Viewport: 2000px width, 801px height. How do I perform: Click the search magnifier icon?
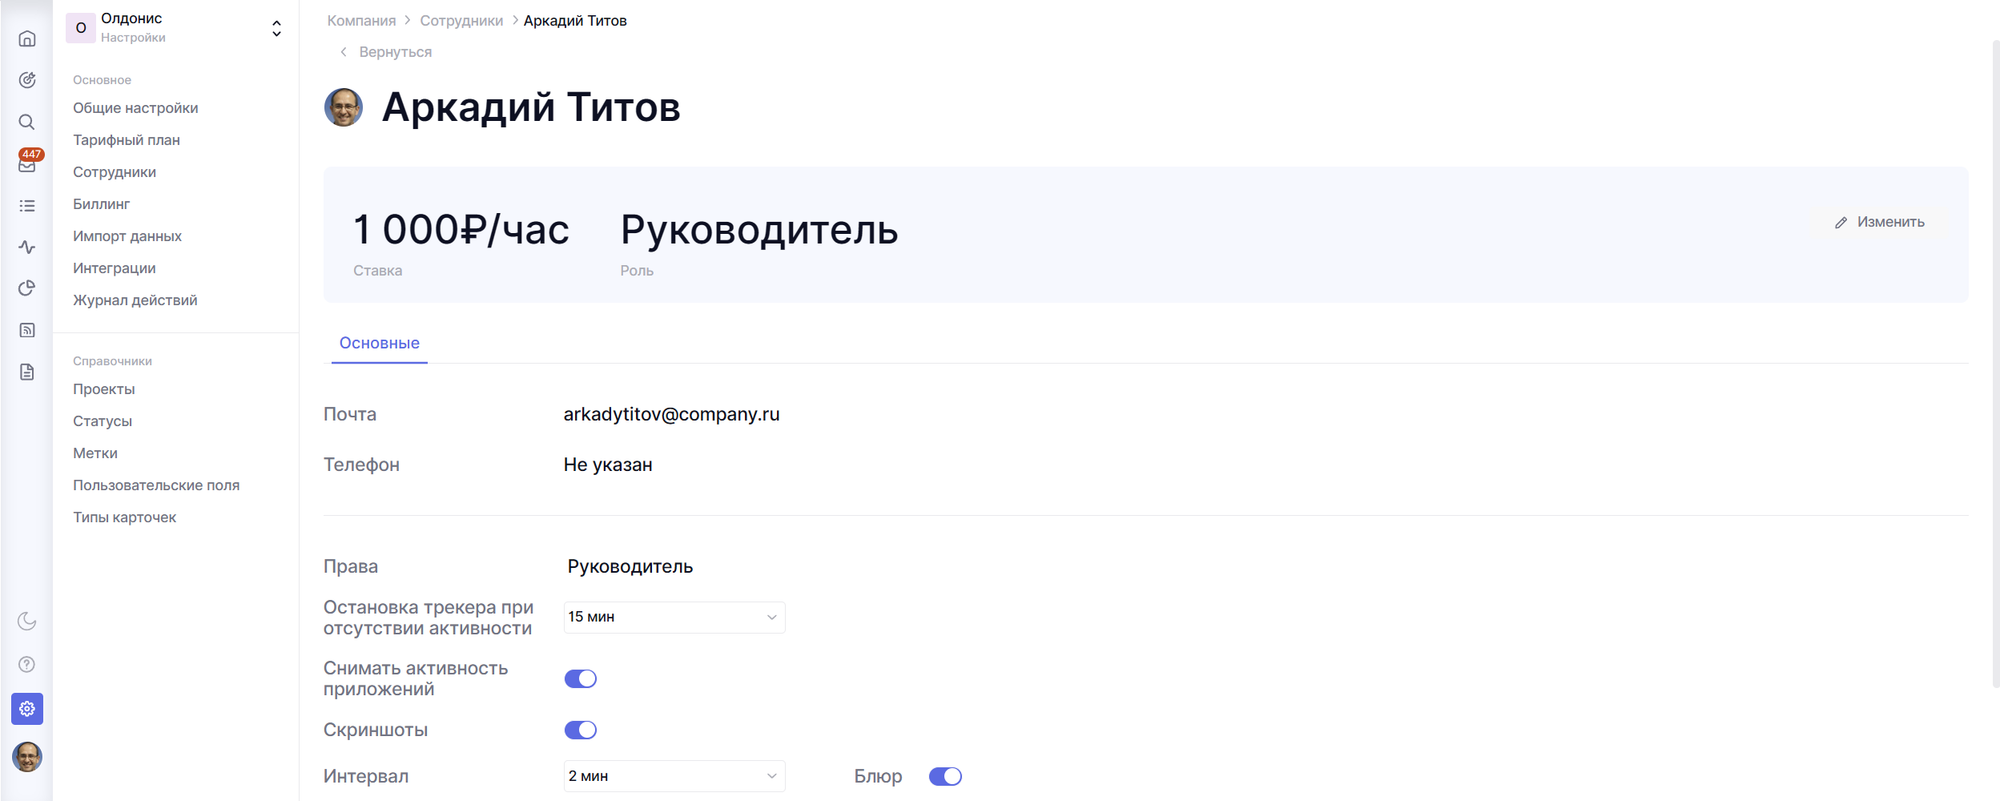click(27, 122)
